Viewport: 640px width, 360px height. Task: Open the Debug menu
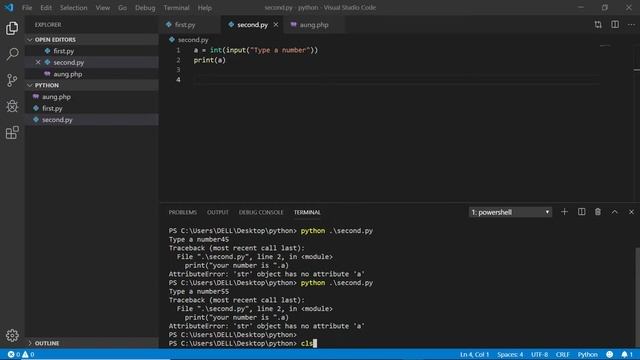[145, 8]
